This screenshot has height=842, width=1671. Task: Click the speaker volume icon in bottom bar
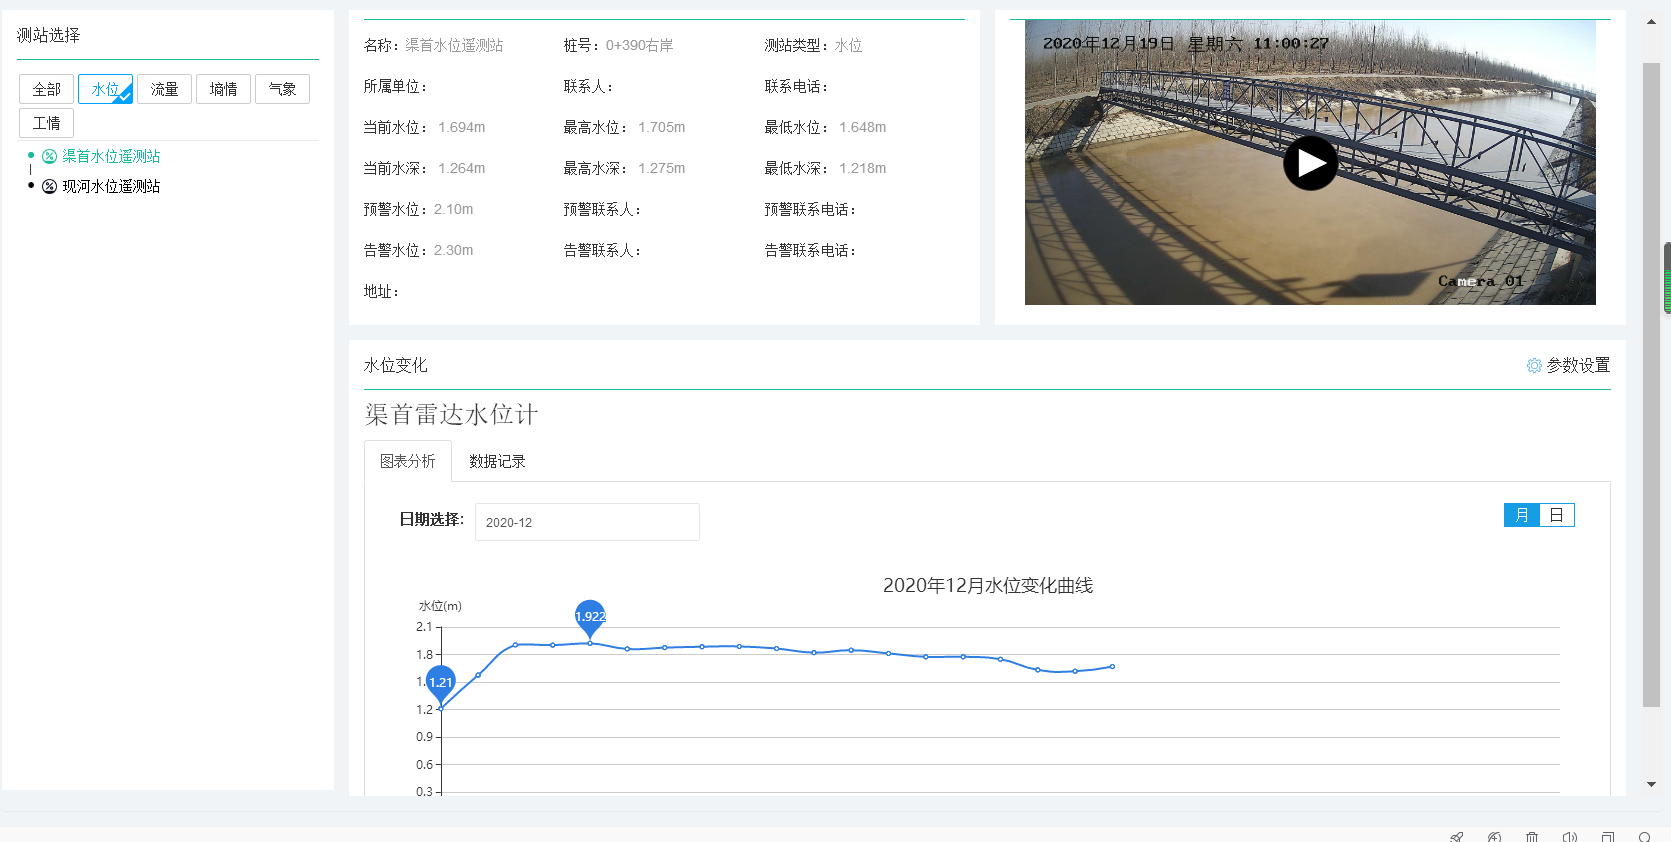coord(1569,836)
